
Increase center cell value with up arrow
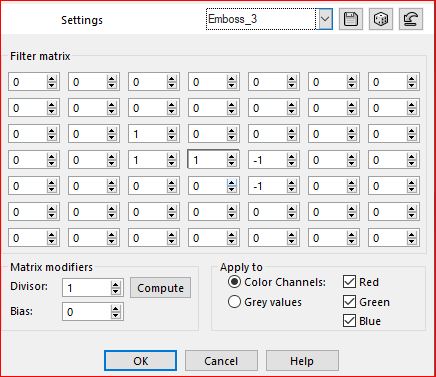tap(231, 156)
